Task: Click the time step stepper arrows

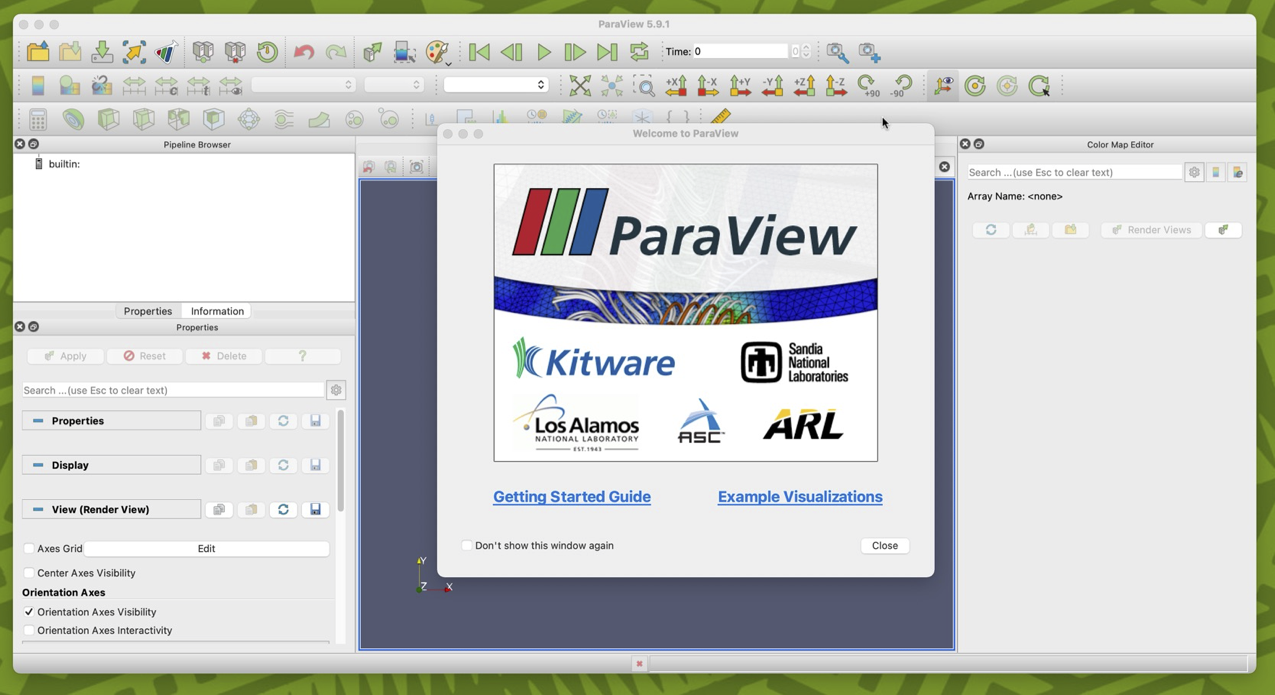Action: [806, 51]
